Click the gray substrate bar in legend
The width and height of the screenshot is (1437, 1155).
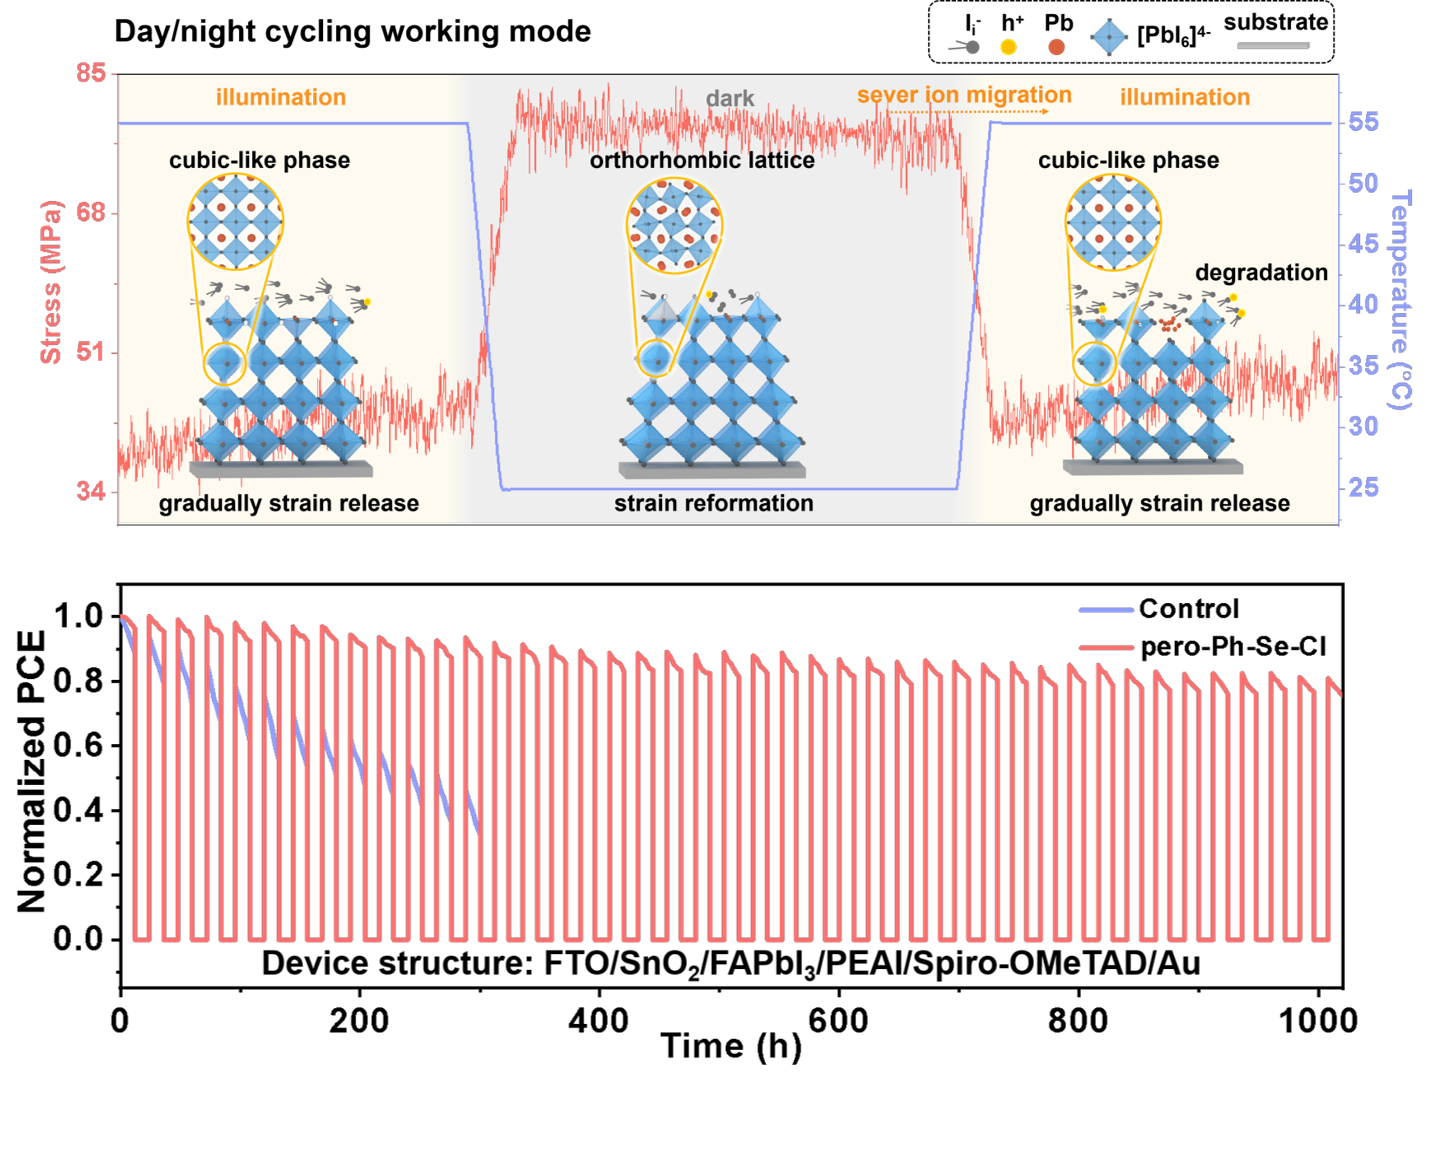click(1273, 45)
